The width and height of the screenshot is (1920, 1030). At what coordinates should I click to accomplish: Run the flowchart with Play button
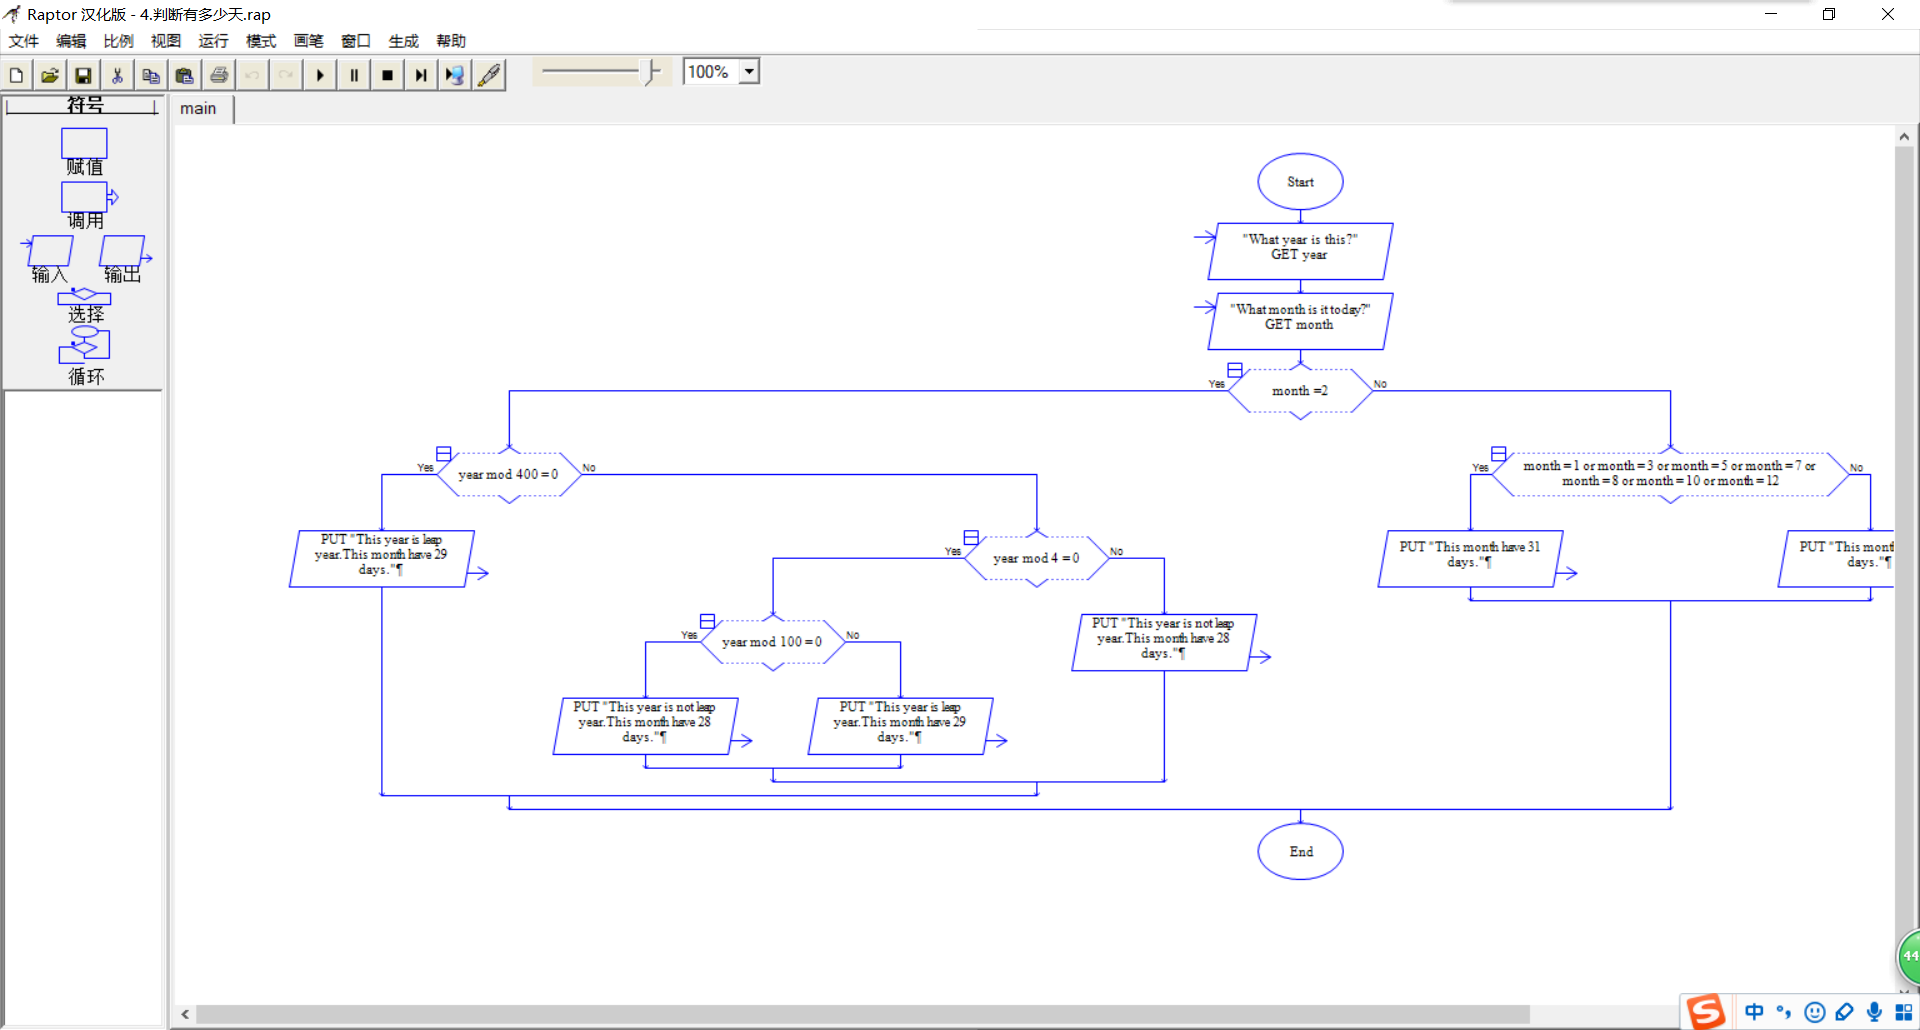coord(320,75)
